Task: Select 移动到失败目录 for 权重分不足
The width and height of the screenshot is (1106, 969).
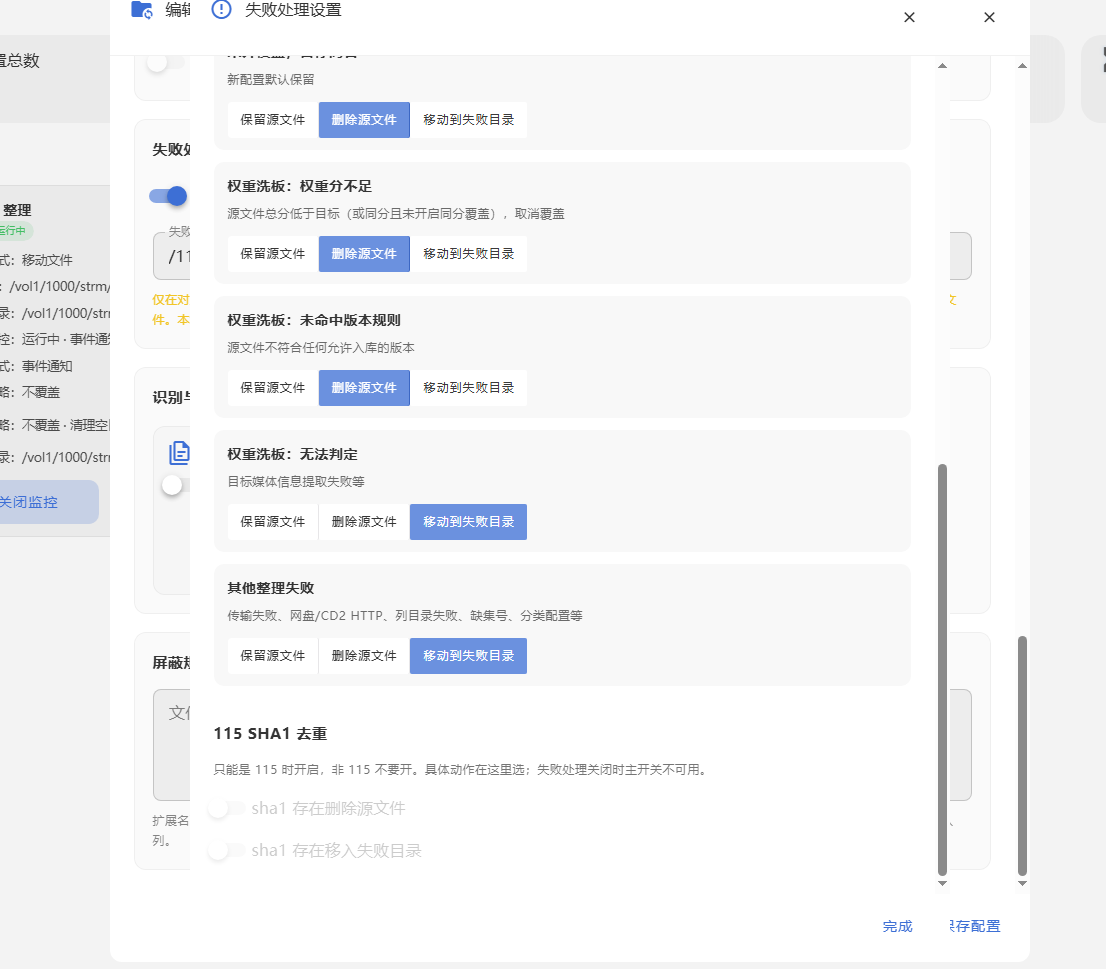Action: tap(468, 254)
